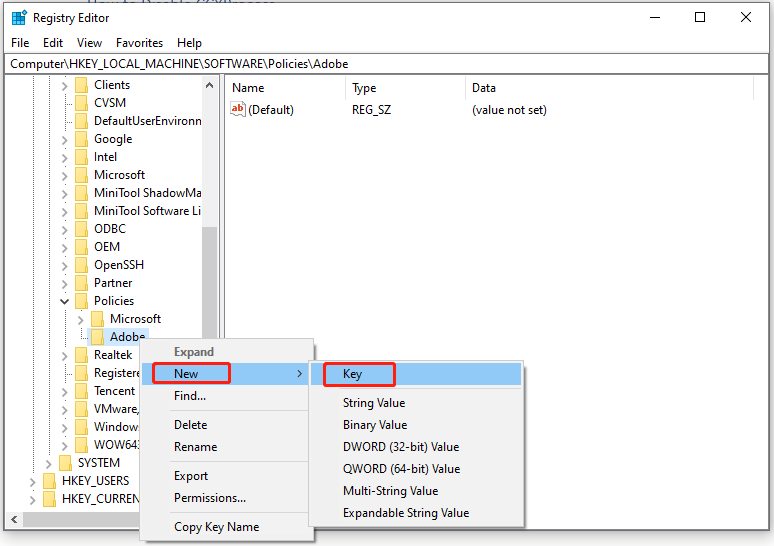Select DWORD (32-bit) Value
This screenshot has width=774, height=546.
click(x=416, y=447)
